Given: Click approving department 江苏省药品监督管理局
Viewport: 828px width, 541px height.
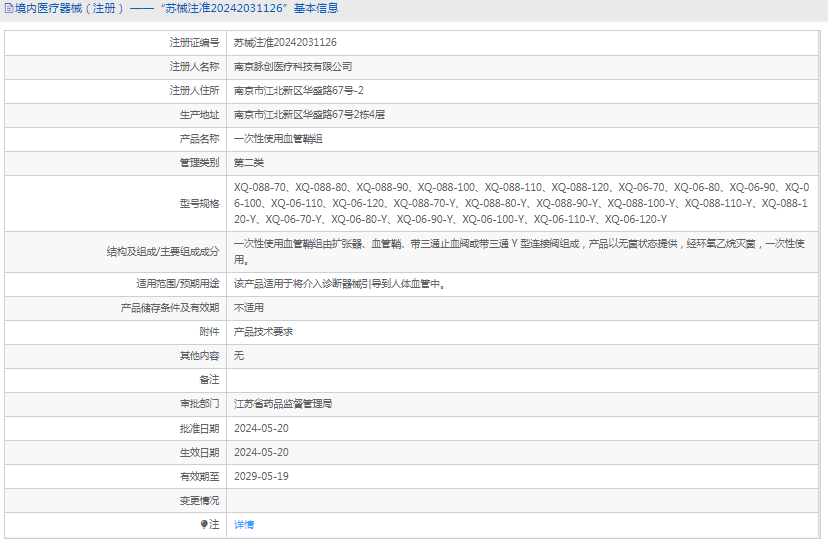Looking at the screenshot, I should 283,404.
